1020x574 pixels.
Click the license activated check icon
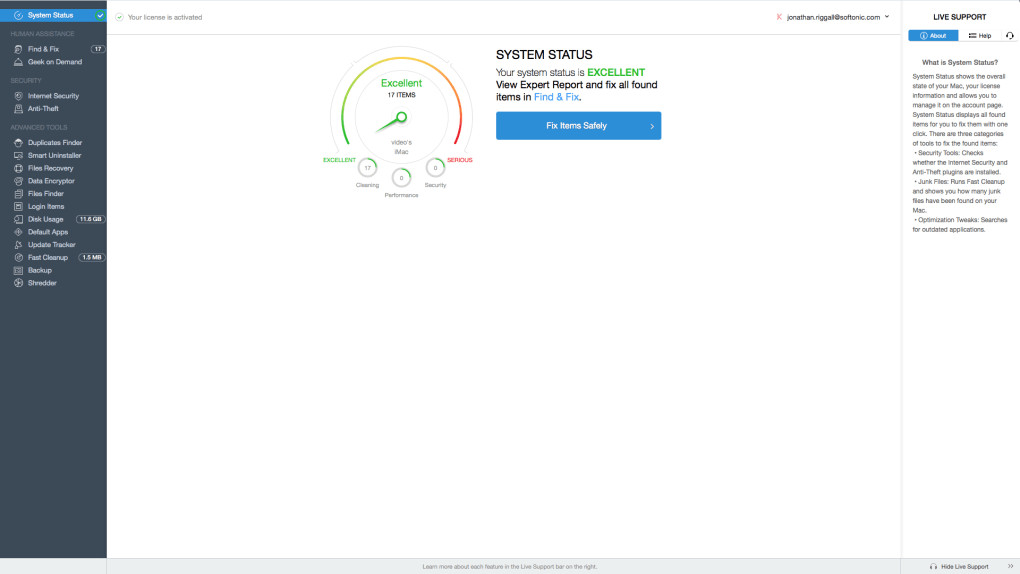coord(120,18)
